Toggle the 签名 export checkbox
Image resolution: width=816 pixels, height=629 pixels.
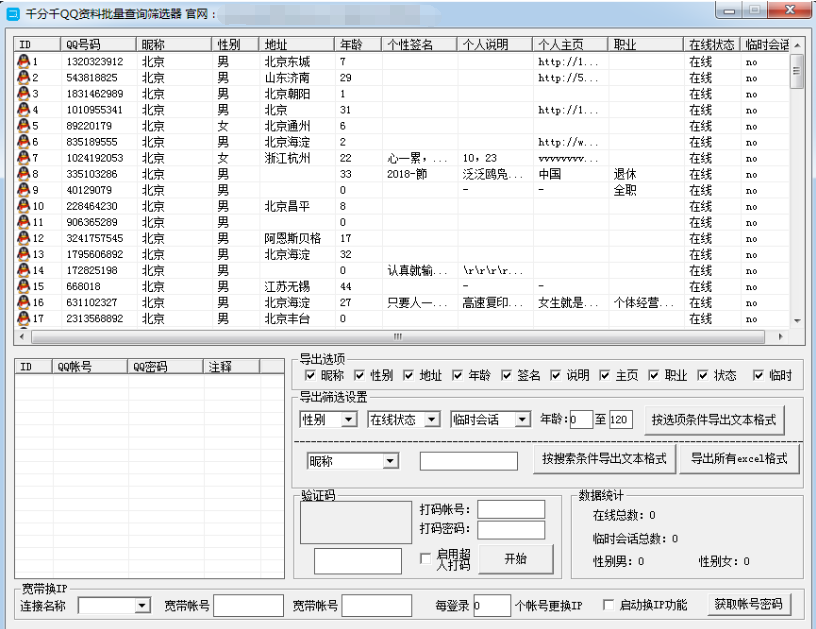click(507, 375)
